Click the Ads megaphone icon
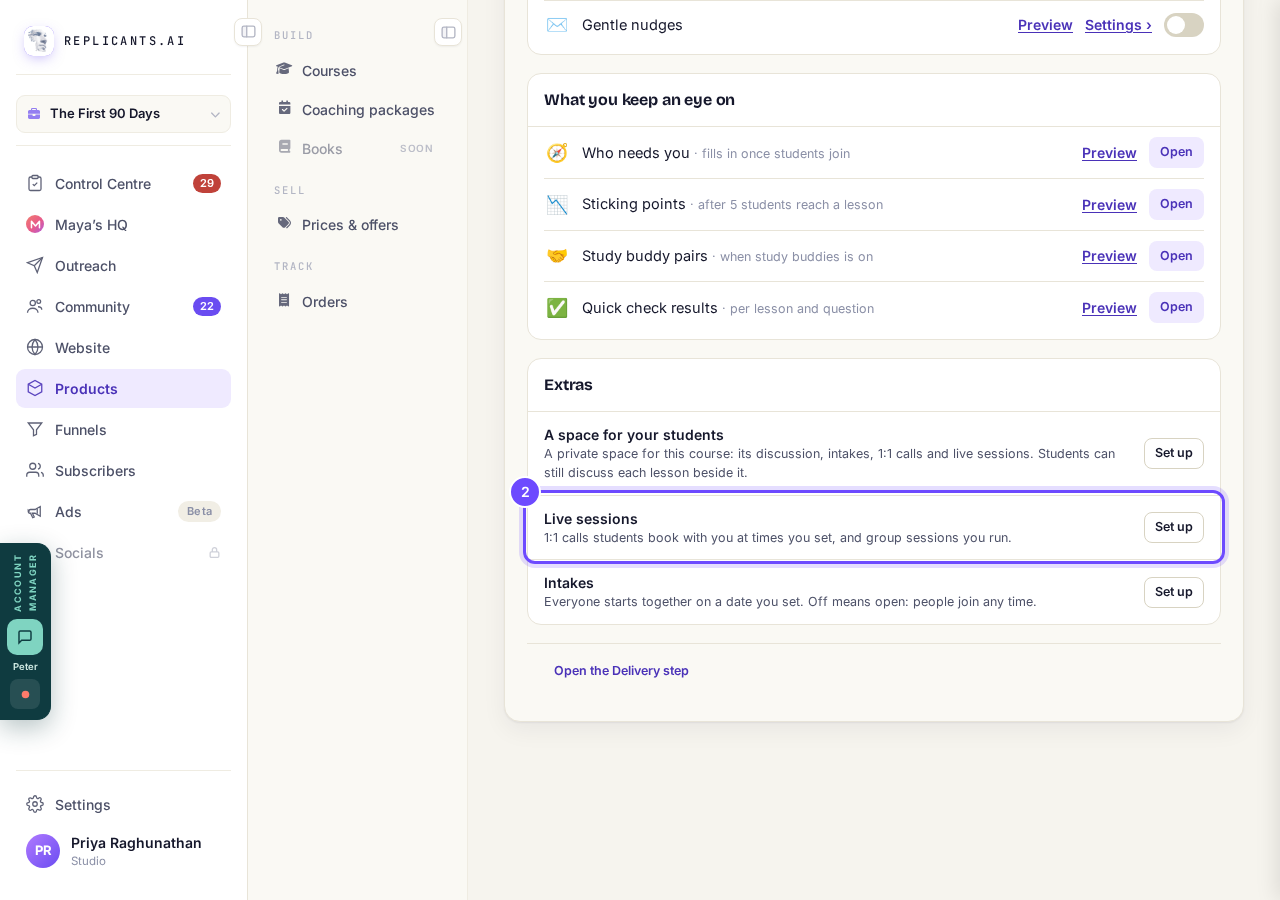Image resolution: width=1280 pixels, height=900 pixels. [35, 511]
